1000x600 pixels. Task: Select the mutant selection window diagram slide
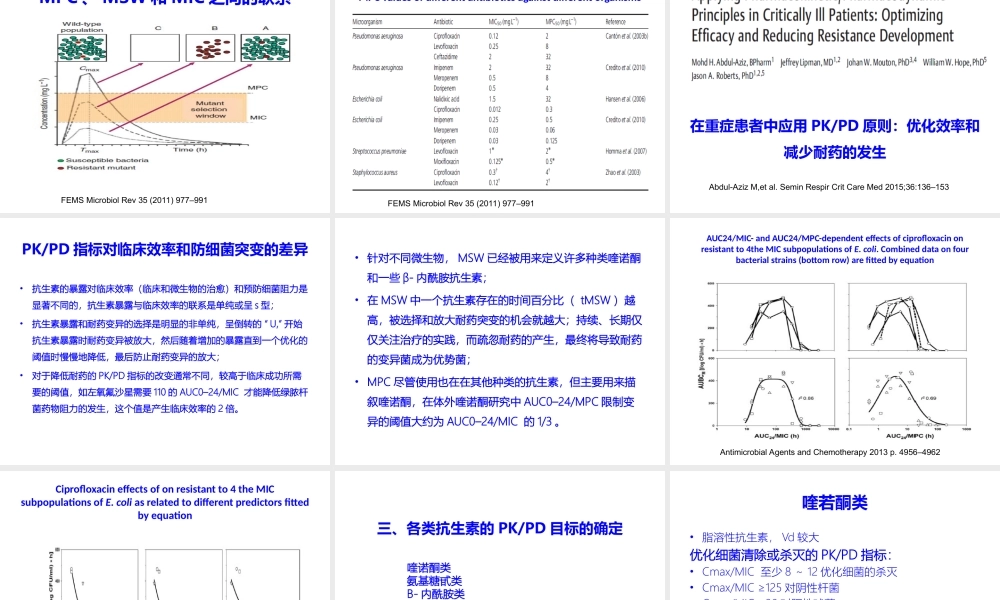[x=165, y=105]
